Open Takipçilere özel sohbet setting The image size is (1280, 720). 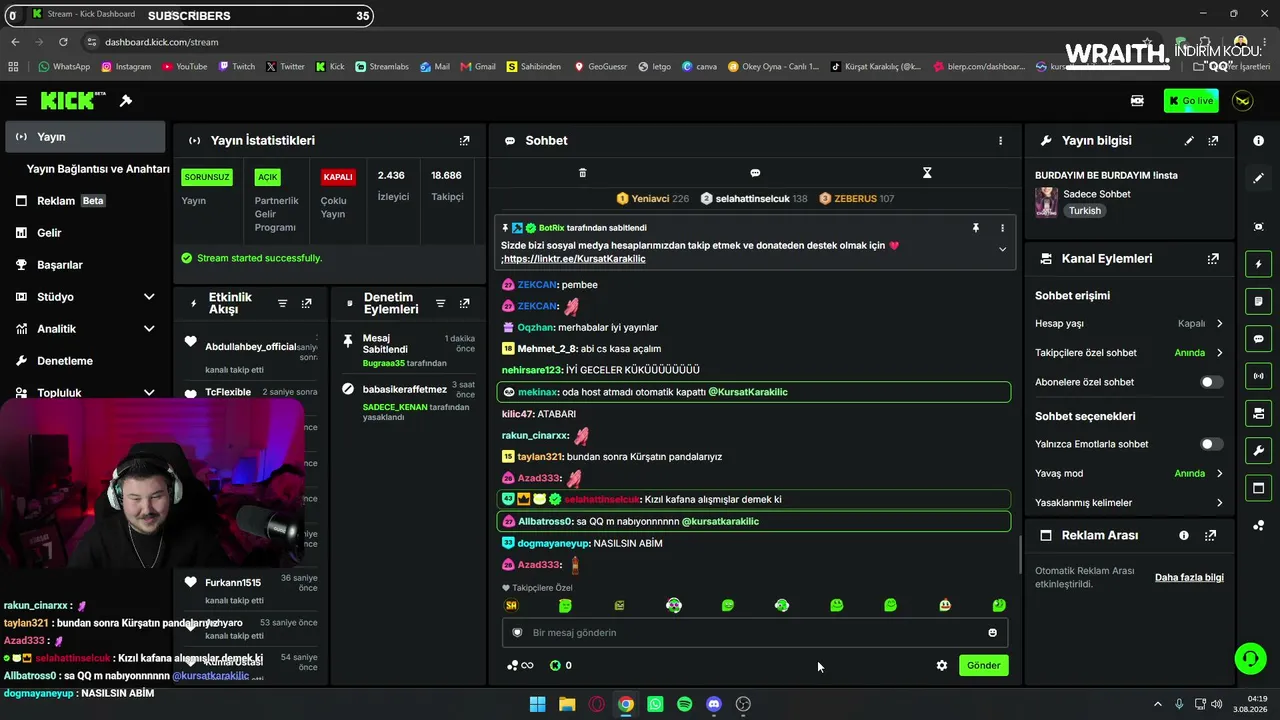1129,353
